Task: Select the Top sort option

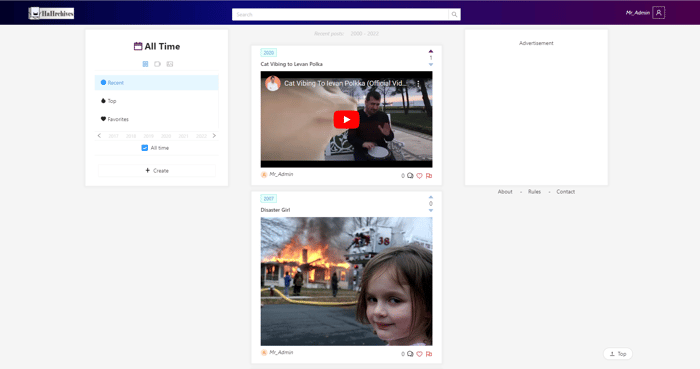Action: pos(157,101)
